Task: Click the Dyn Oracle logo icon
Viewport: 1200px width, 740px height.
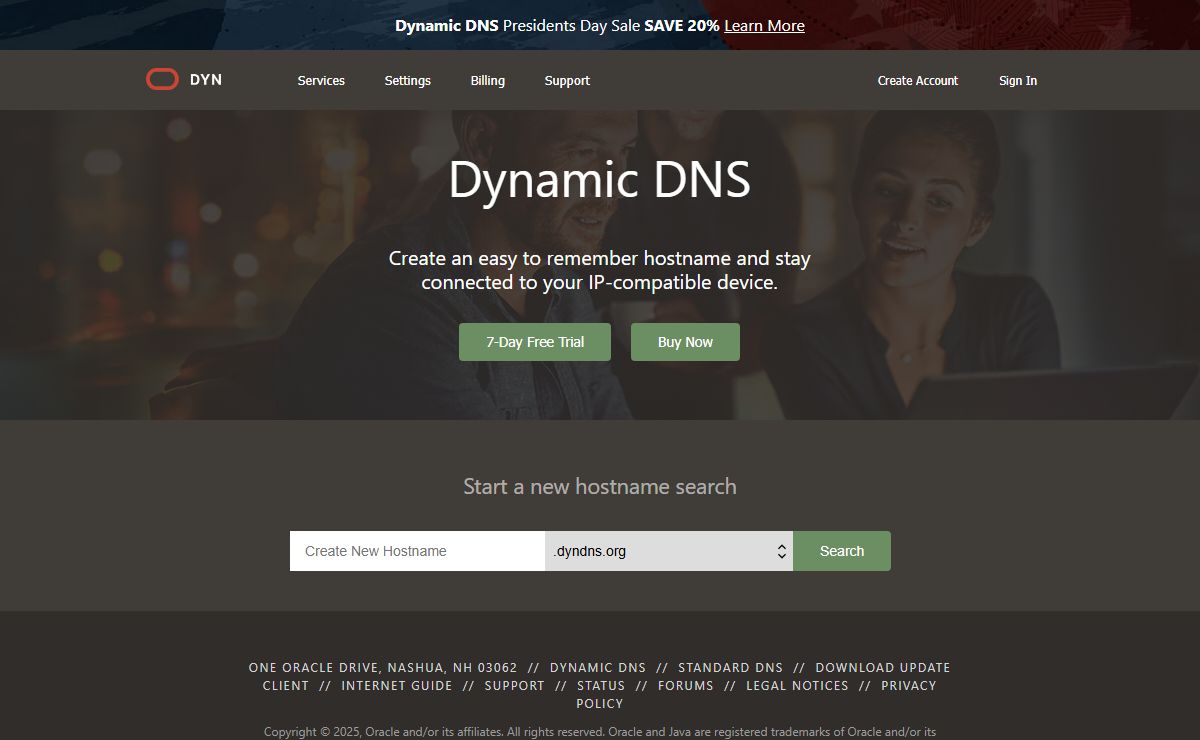Action: click(x=162, y=80)
